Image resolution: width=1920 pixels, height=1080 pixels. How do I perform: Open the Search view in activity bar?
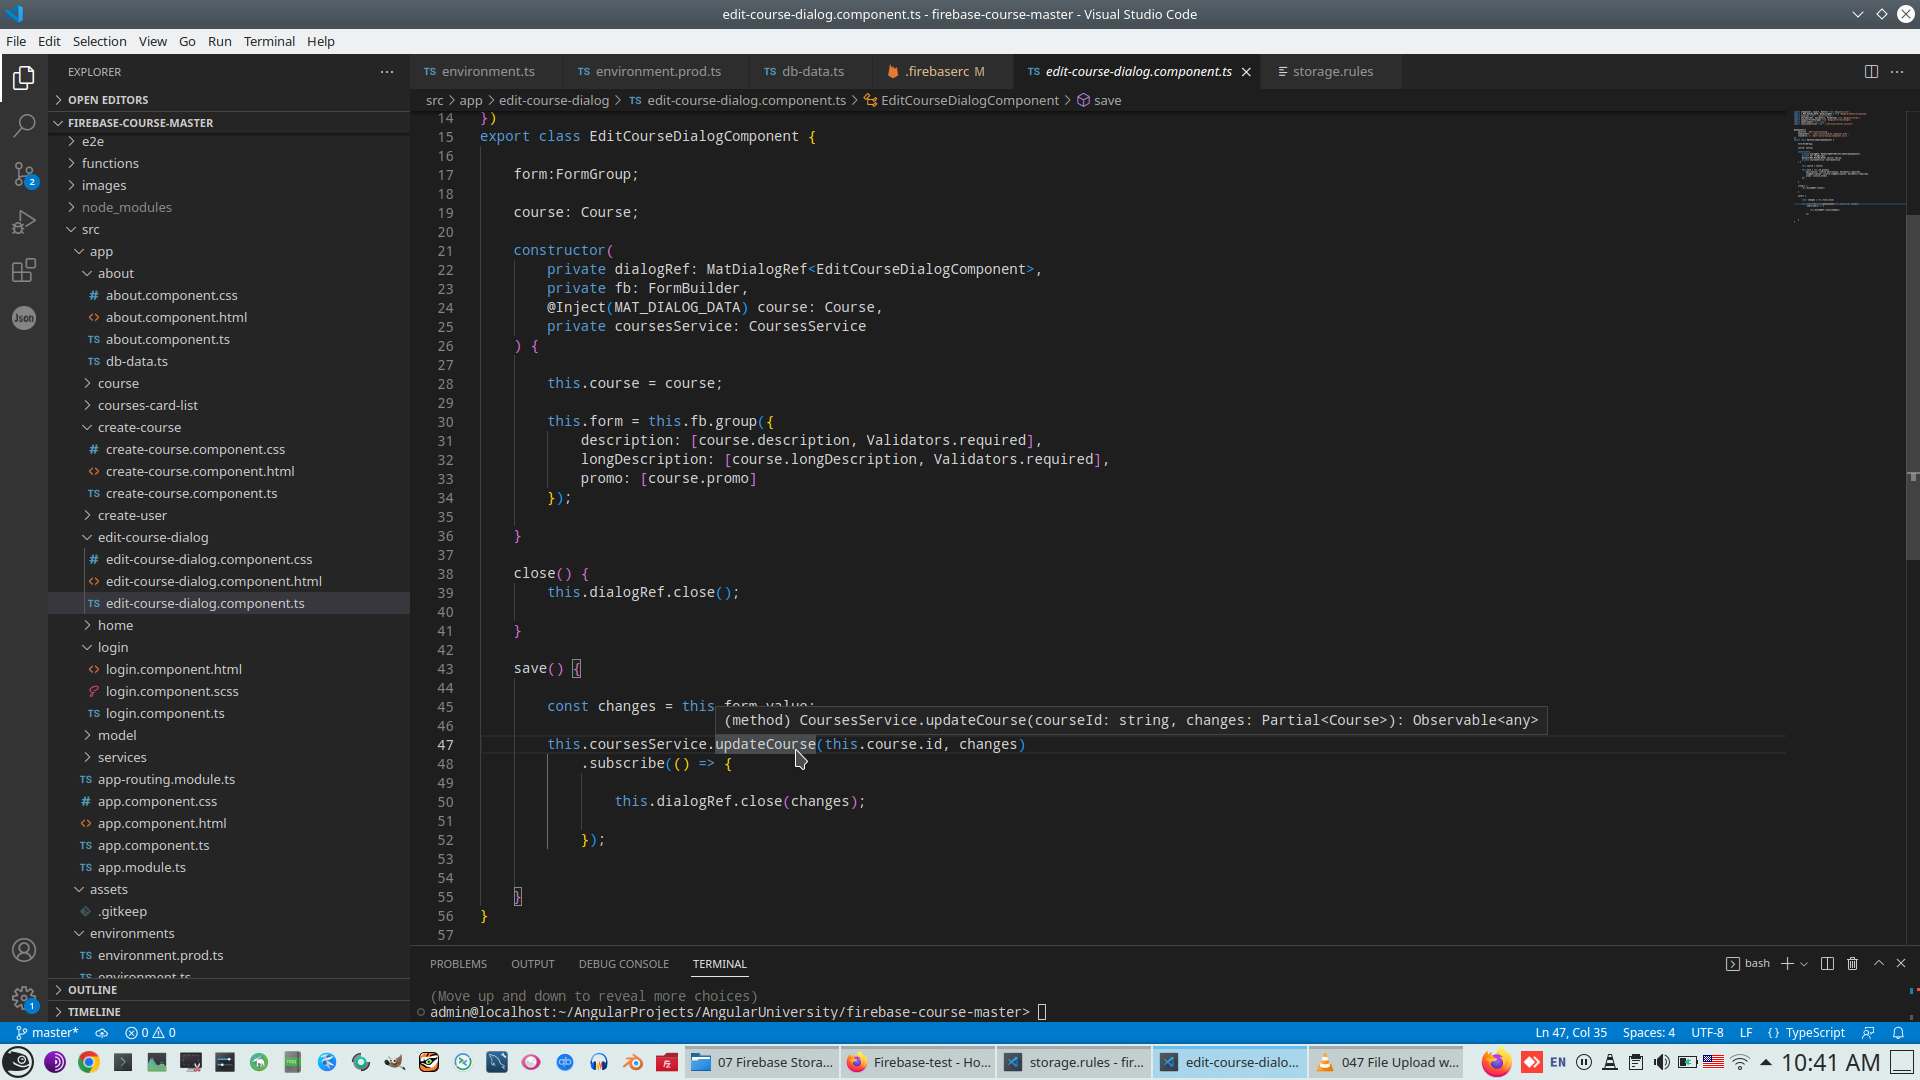click(x=24, y=126)
